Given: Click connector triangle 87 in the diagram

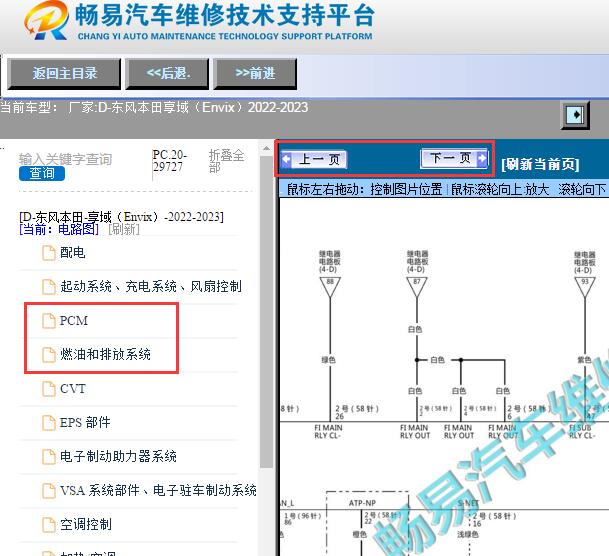Looking at the screenshot, I should coord(417,287).
